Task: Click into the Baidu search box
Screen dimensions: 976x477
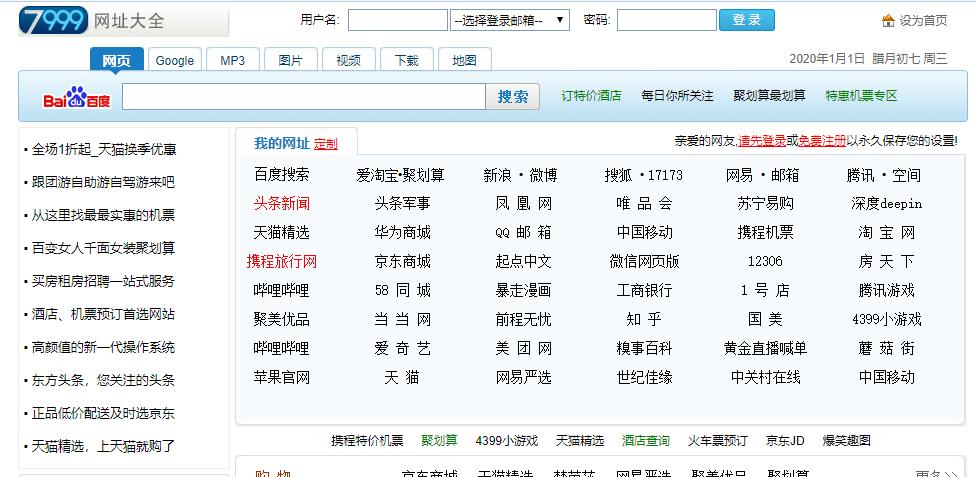Action: 304,97
